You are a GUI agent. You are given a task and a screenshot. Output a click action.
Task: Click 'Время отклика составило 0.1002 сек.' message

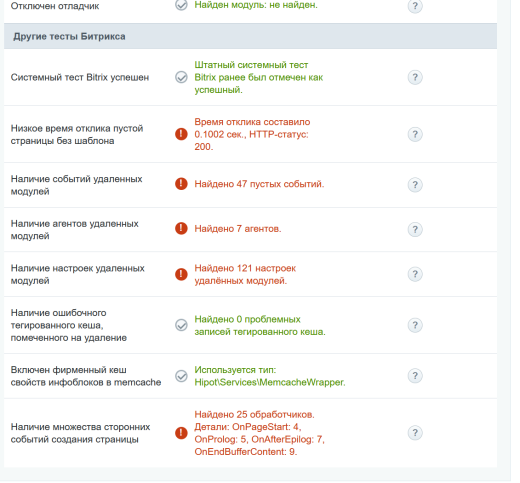pos(252,134)
